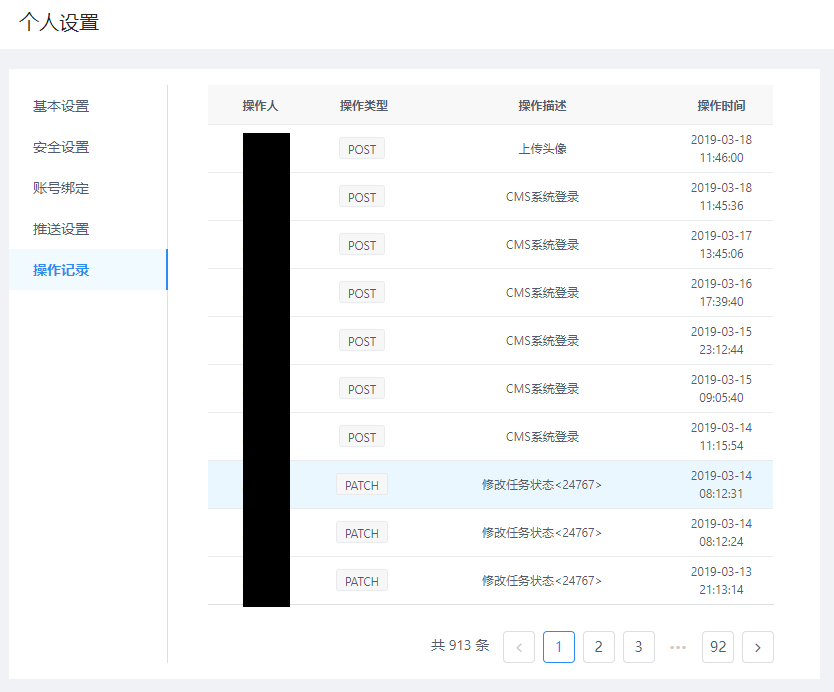Select the 操作记录 sidebar entry
Image resolution: width=834 pixels, height=692 pixels.
point(88,270)
